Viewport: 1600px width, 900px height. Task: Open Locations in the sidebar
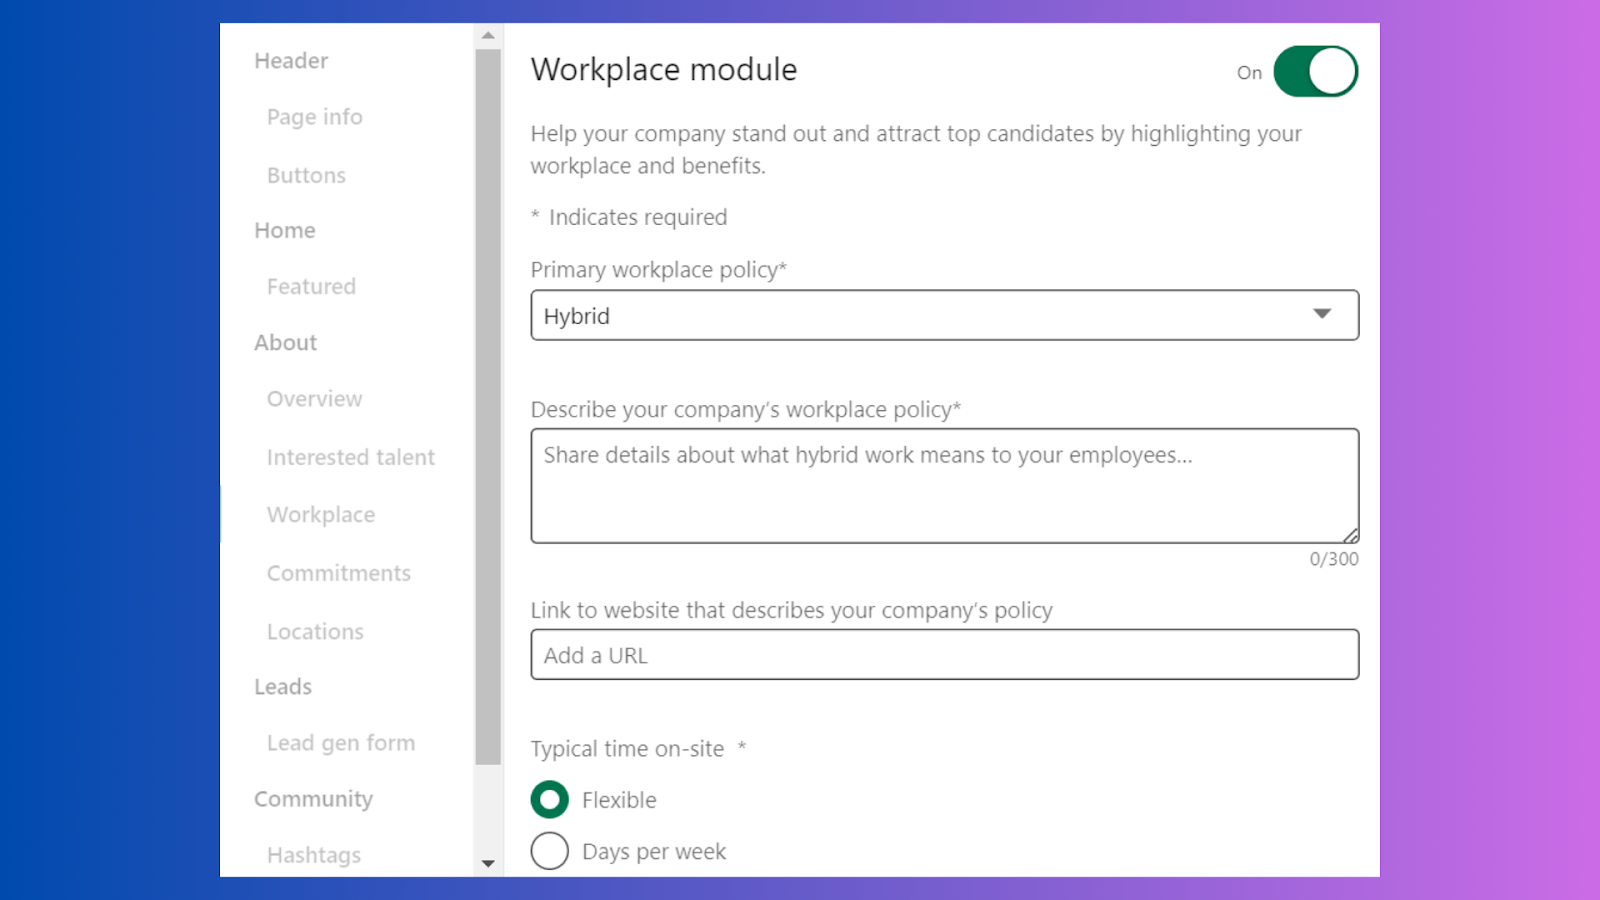pos(315,632)
